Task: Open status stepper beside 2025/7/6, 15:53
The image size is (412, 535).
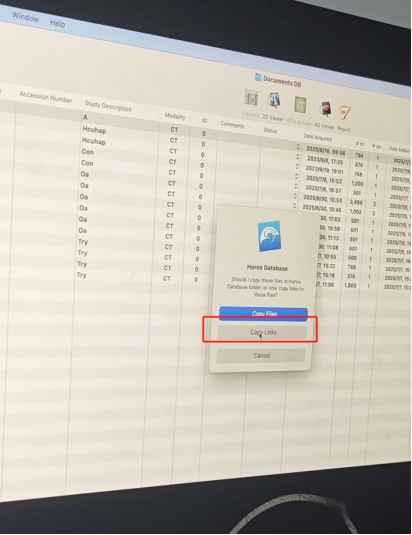Action: (296, 176)
